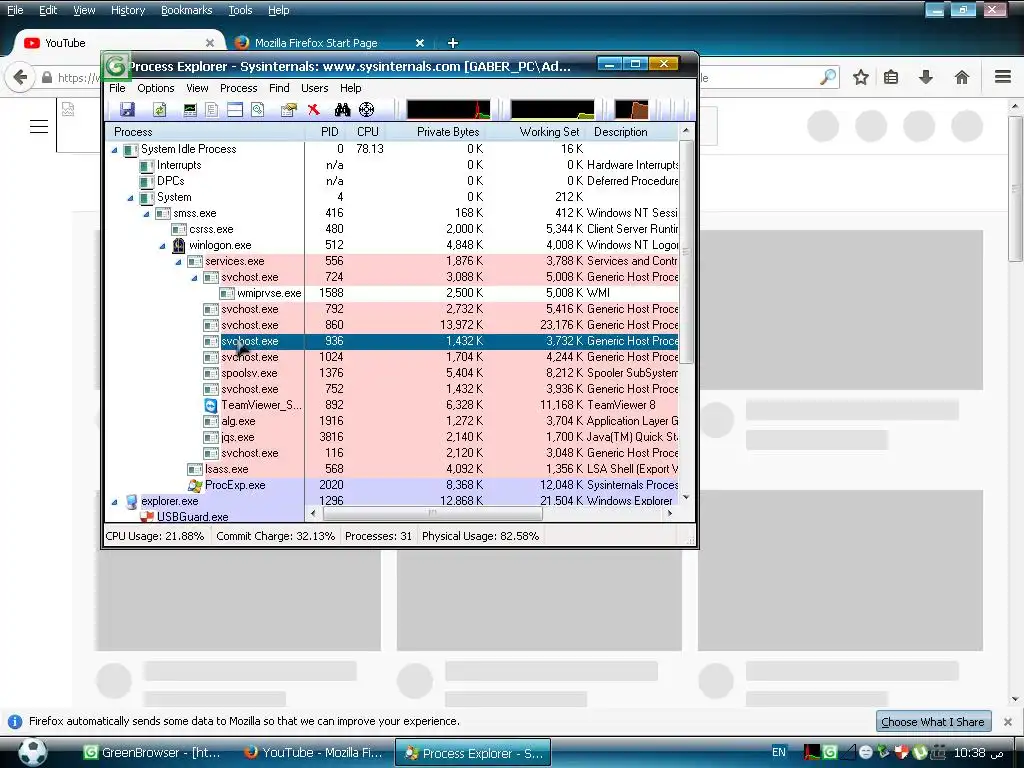Click the red shield USBGuard tray icon
The height and width of the screenshot is (768, 1024).
click(x=902, y=752)
